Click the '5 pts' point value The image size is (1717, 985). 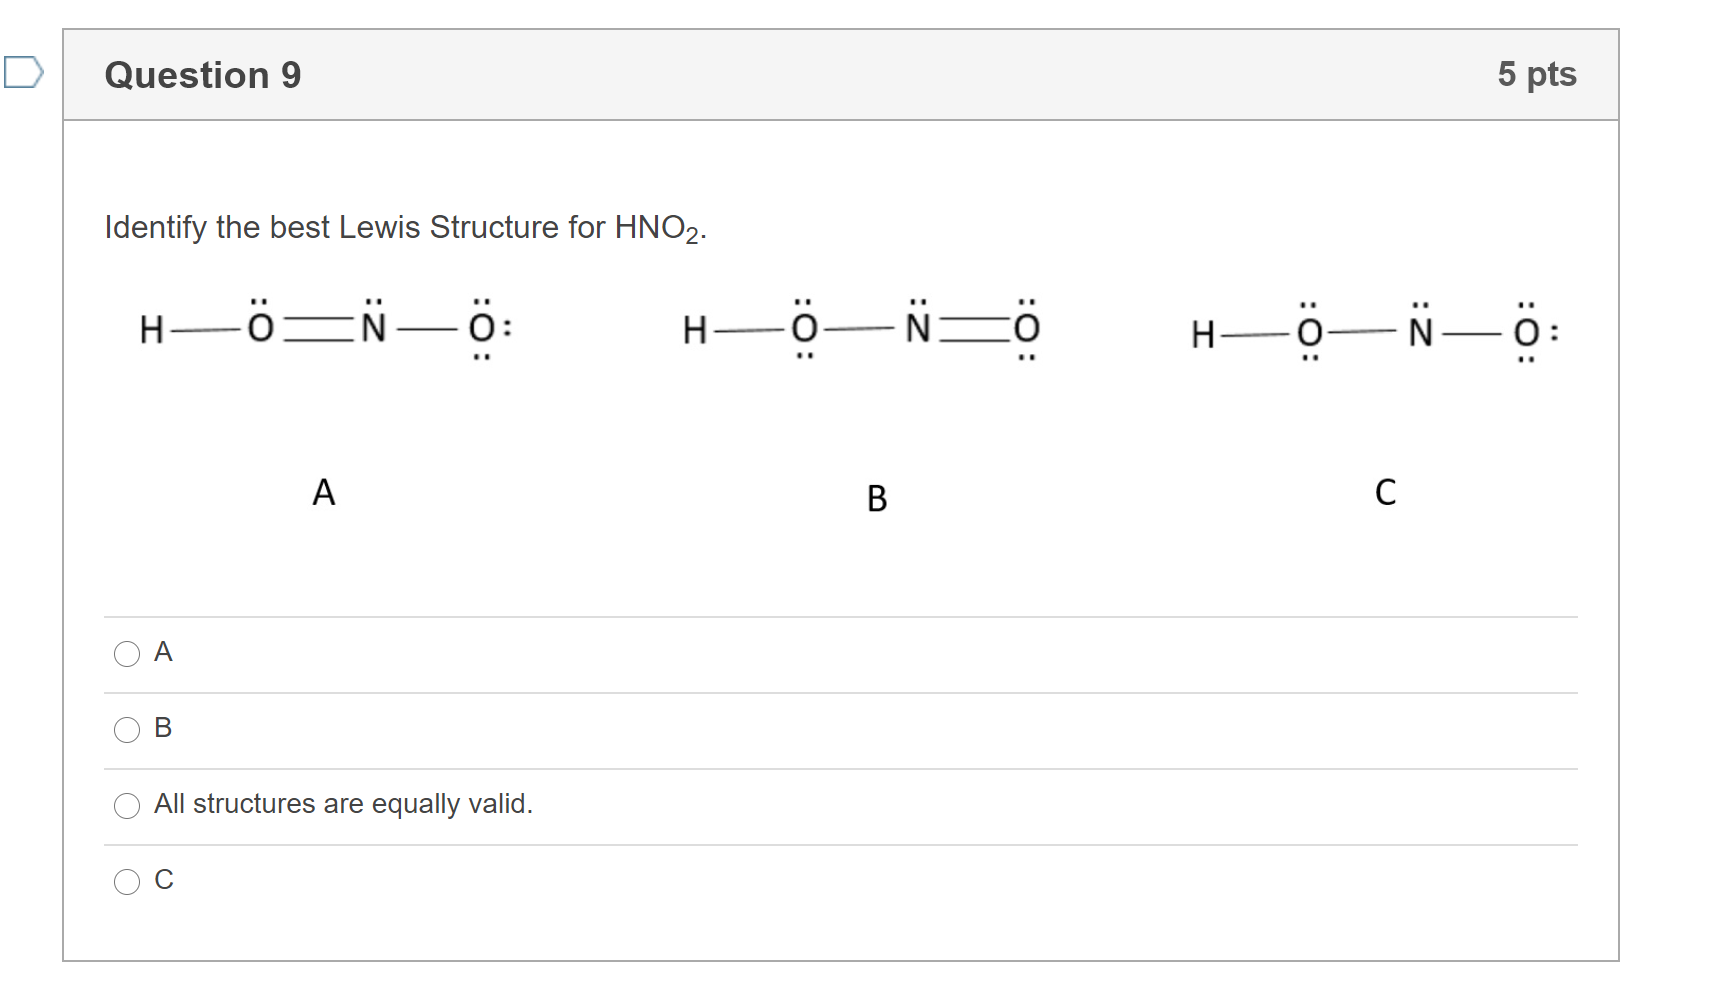coord(1536,74)
